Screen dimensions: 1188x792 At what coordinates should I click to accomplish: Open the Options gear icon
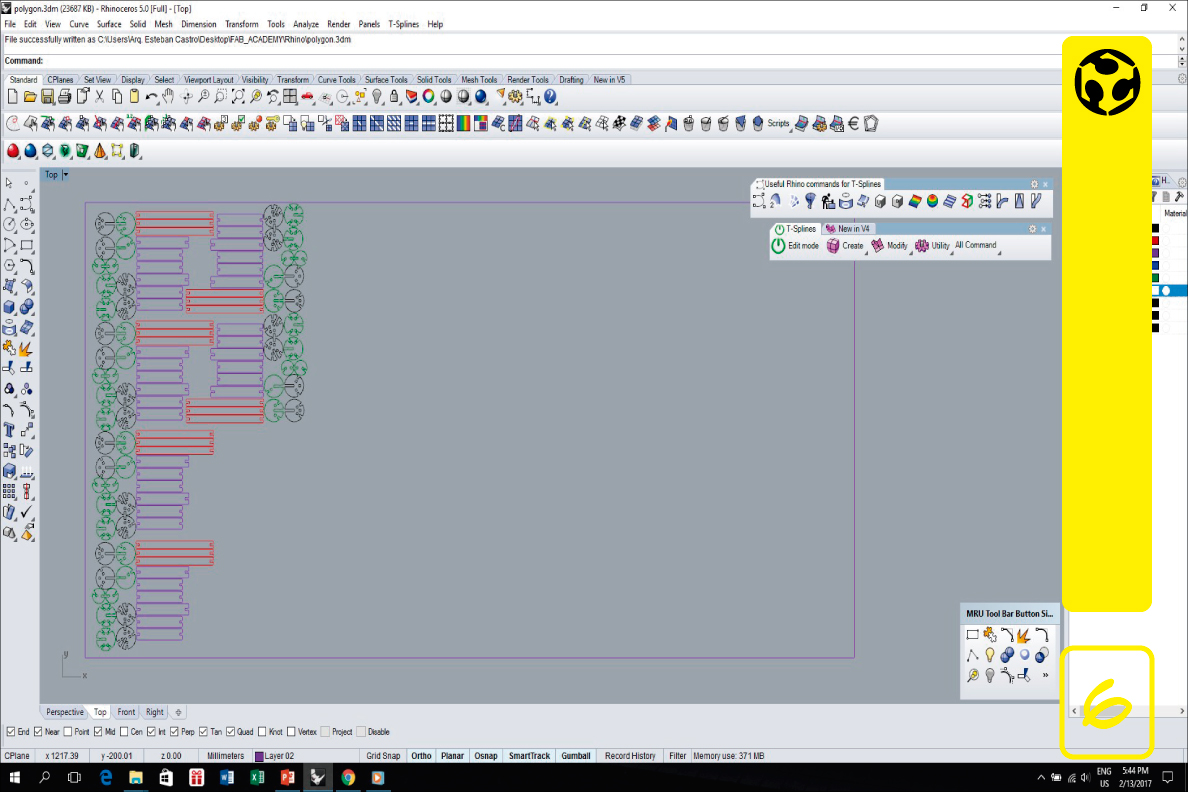[516, 97]
